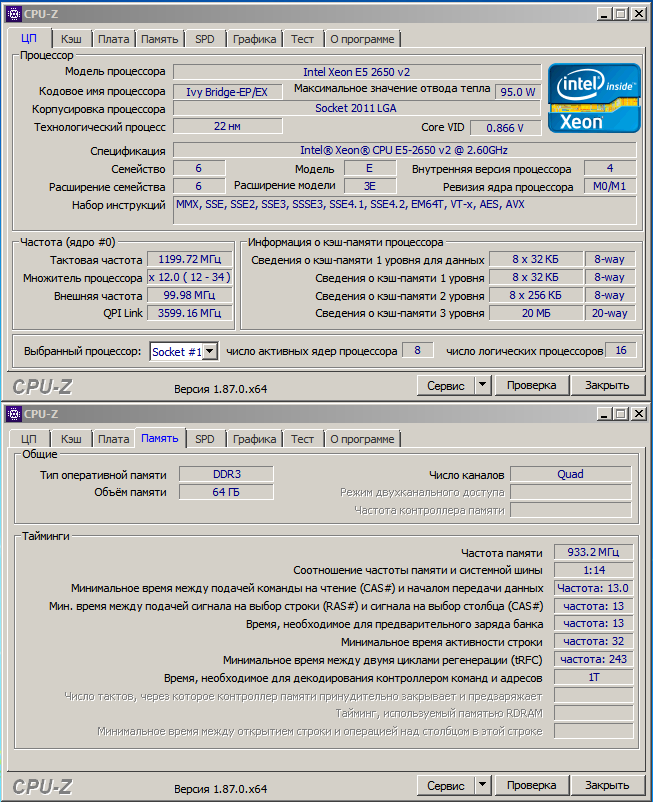Image resolution: width=653 pixels, height=802 pixels.
Task: Click instruction set list MMX, SSE, SSE2
Action: 404,210
